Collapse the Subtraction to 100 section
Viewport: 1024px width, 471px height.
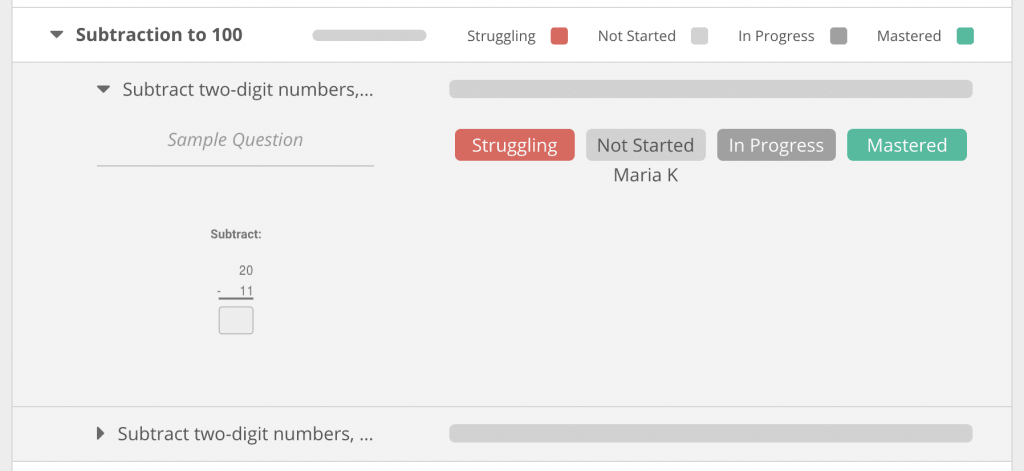(x=57, y=36)
